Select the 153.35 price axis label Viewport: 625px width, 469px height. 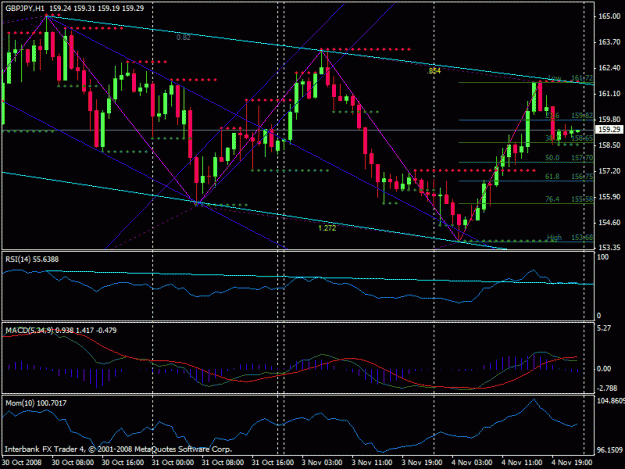pos(609,247)
